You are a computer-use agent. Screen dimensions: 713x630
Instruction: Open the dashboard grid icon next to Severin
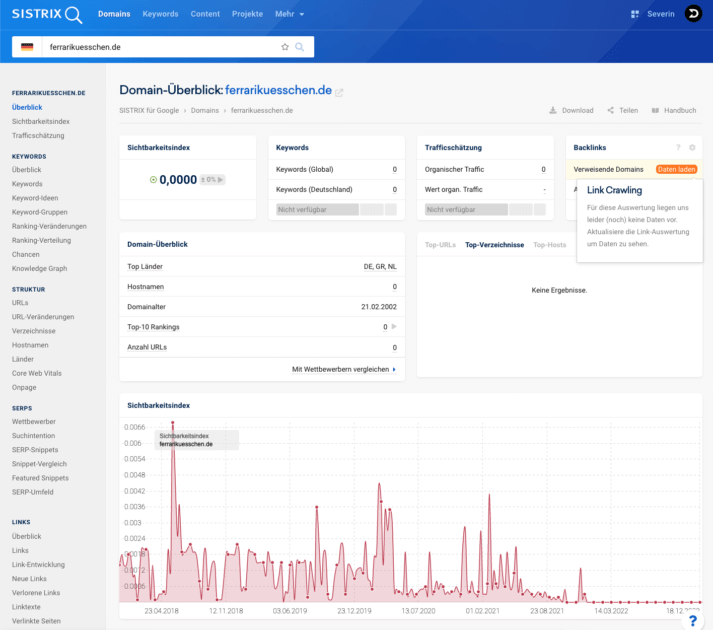635,15
